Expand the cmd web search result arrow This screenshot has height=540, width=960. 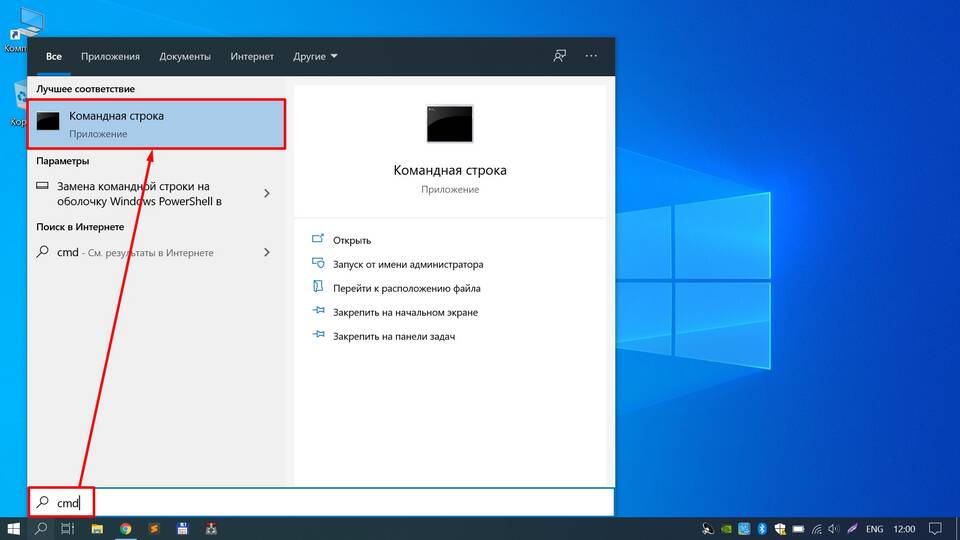click(267, 253)
